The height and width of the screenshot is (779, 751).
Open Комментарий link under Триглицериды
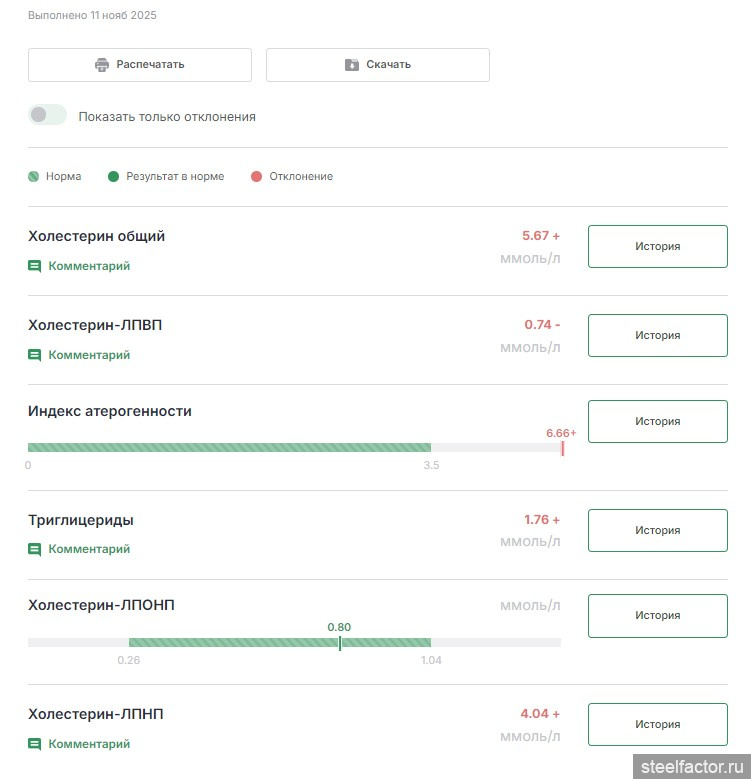point(89,549)
